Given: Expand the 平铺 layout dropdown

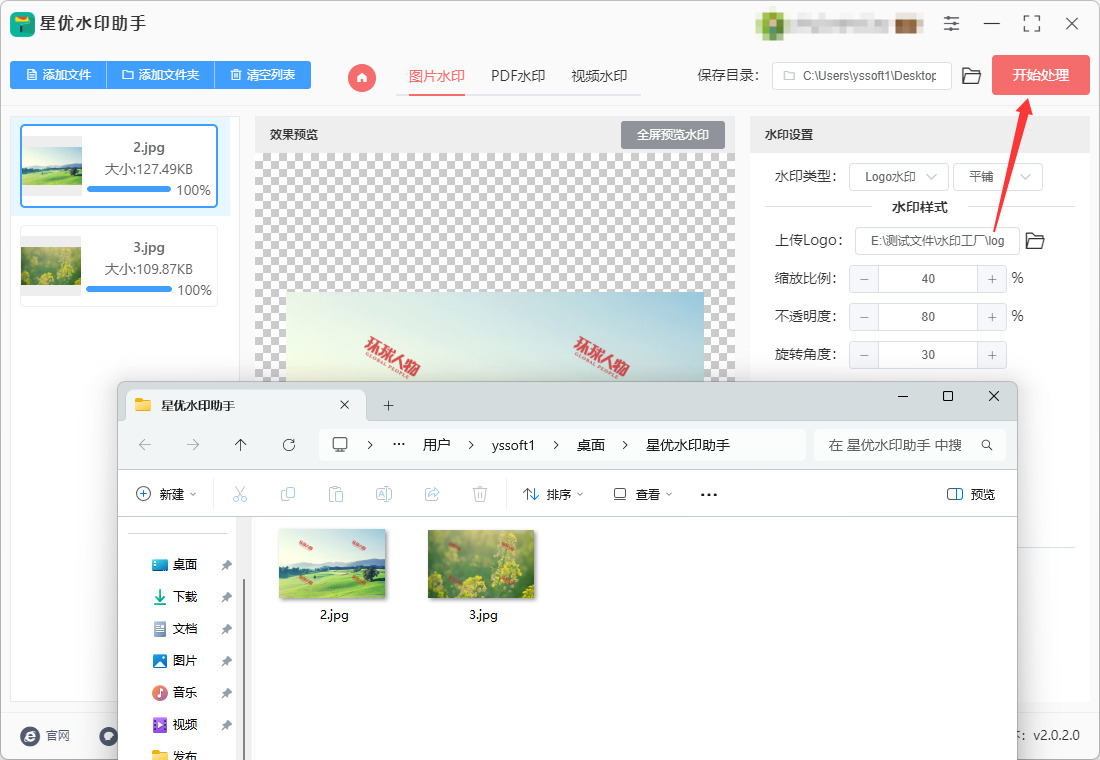Looking at the screenshot, I should pyautogui.click(x=998, y=177).
